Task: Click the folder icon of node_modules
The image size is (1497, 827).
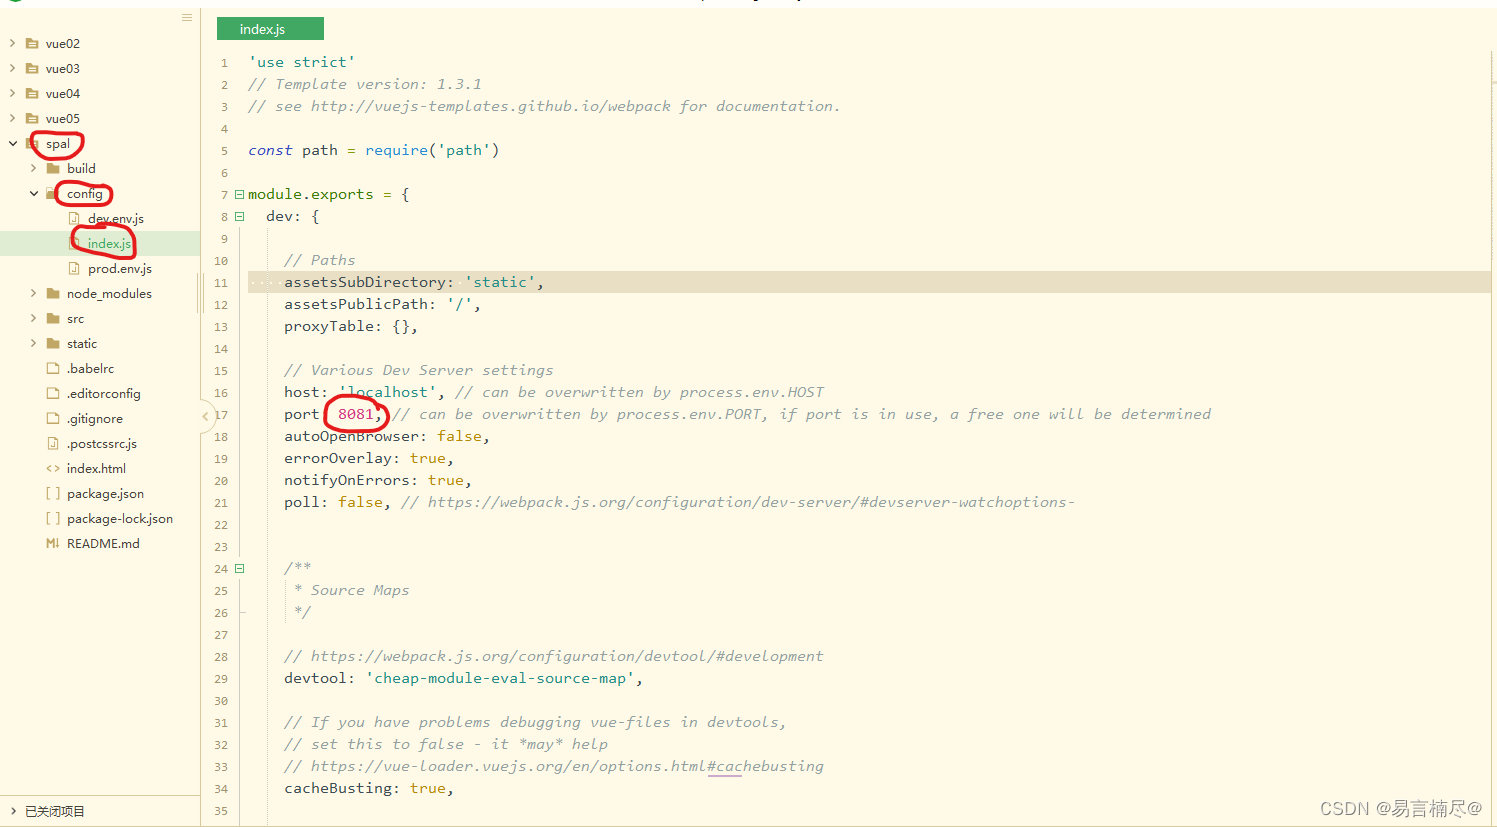Action: click(52, 293)
